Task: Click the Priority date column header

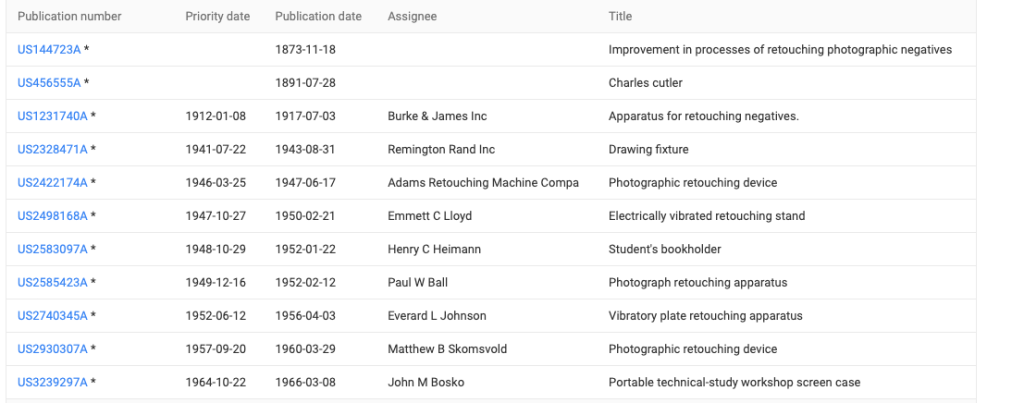Action: (x=215, y=17)
